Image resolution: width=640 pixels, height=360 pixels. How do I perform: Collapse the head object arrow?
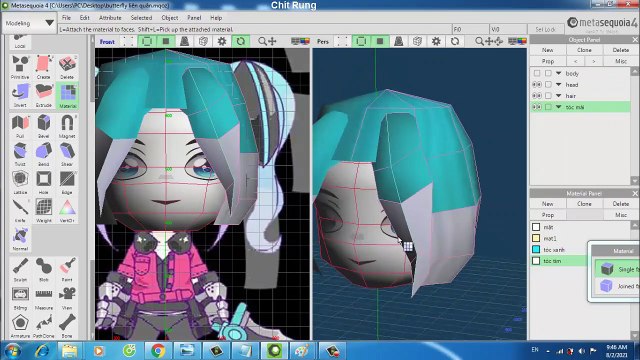[558, 84]
